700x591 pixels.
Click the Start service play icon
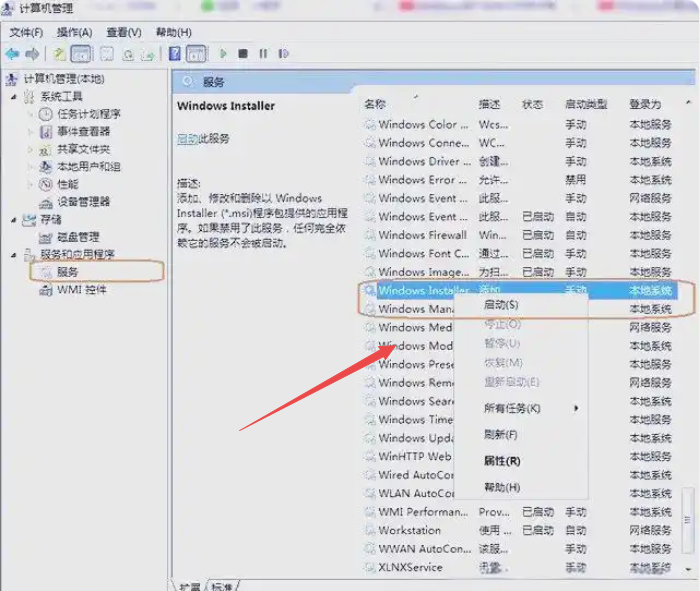(223, 54)
